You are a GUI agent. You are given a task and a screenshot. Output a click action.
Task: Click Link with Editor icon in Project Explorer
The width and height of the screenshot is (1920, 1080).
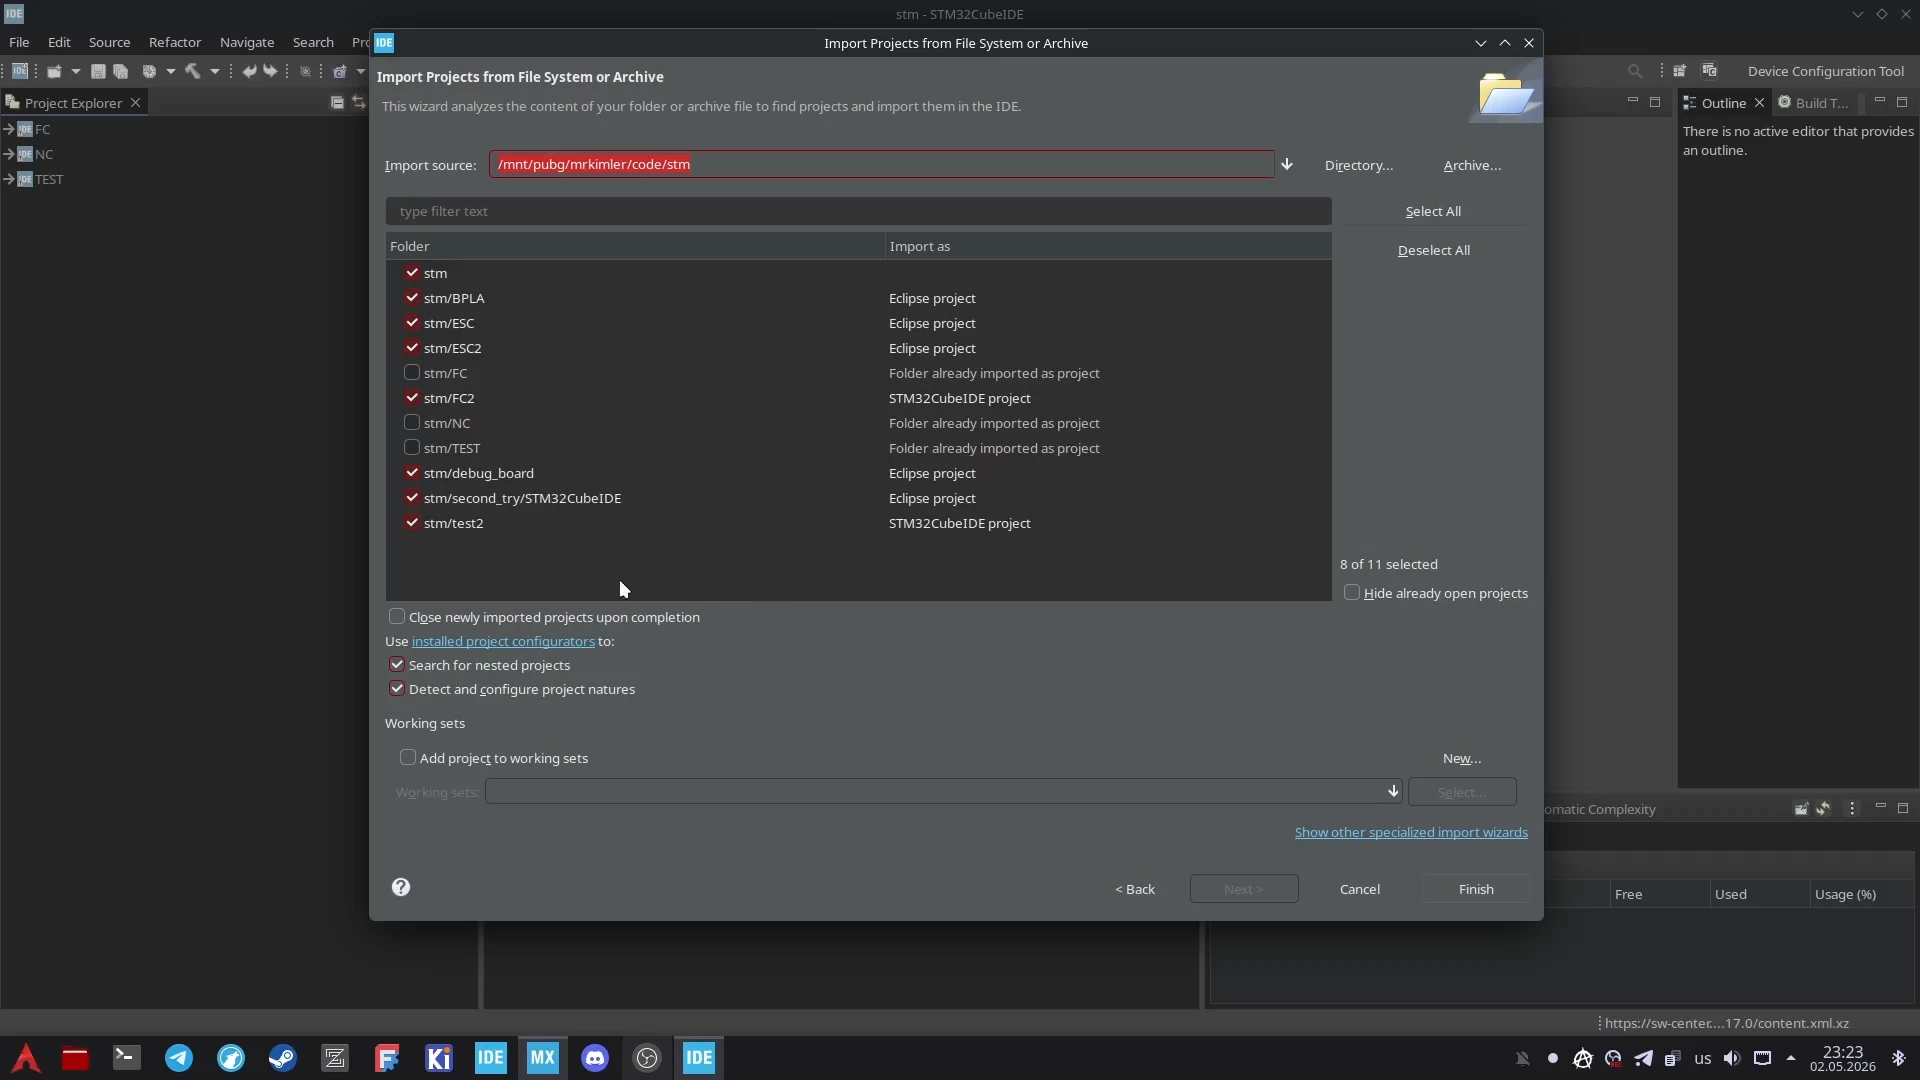tap(358, 102)
